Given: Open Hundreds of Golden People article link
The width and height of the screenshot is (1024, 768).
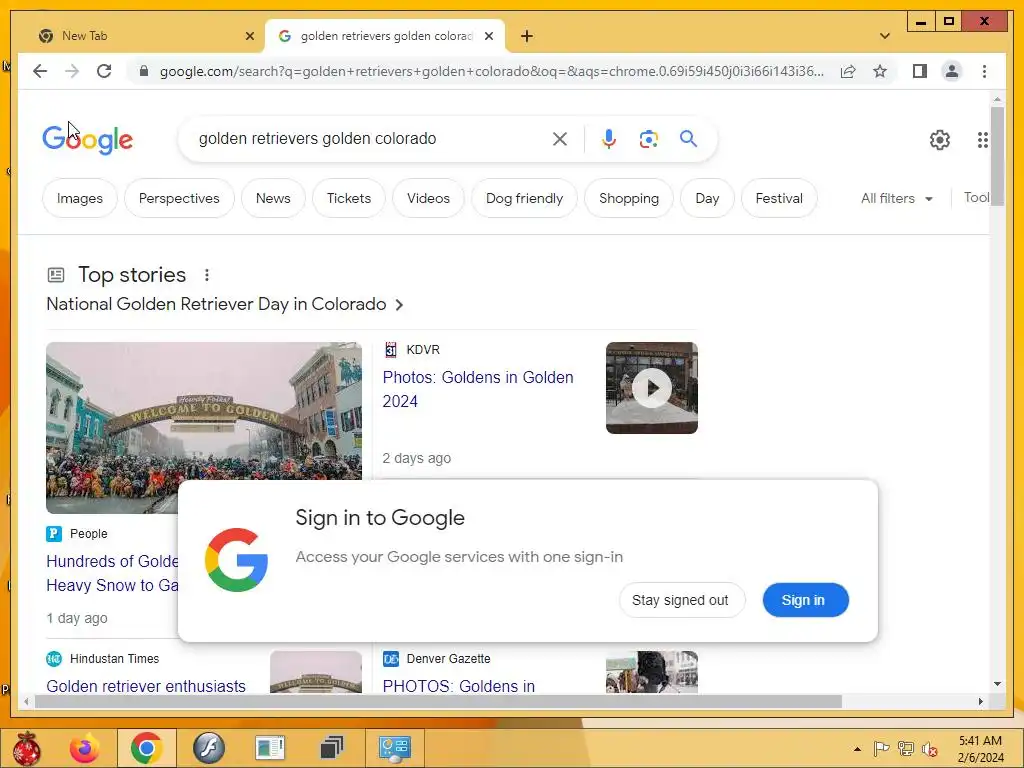Looking at the screenshot, I should [x=112, y=573].
